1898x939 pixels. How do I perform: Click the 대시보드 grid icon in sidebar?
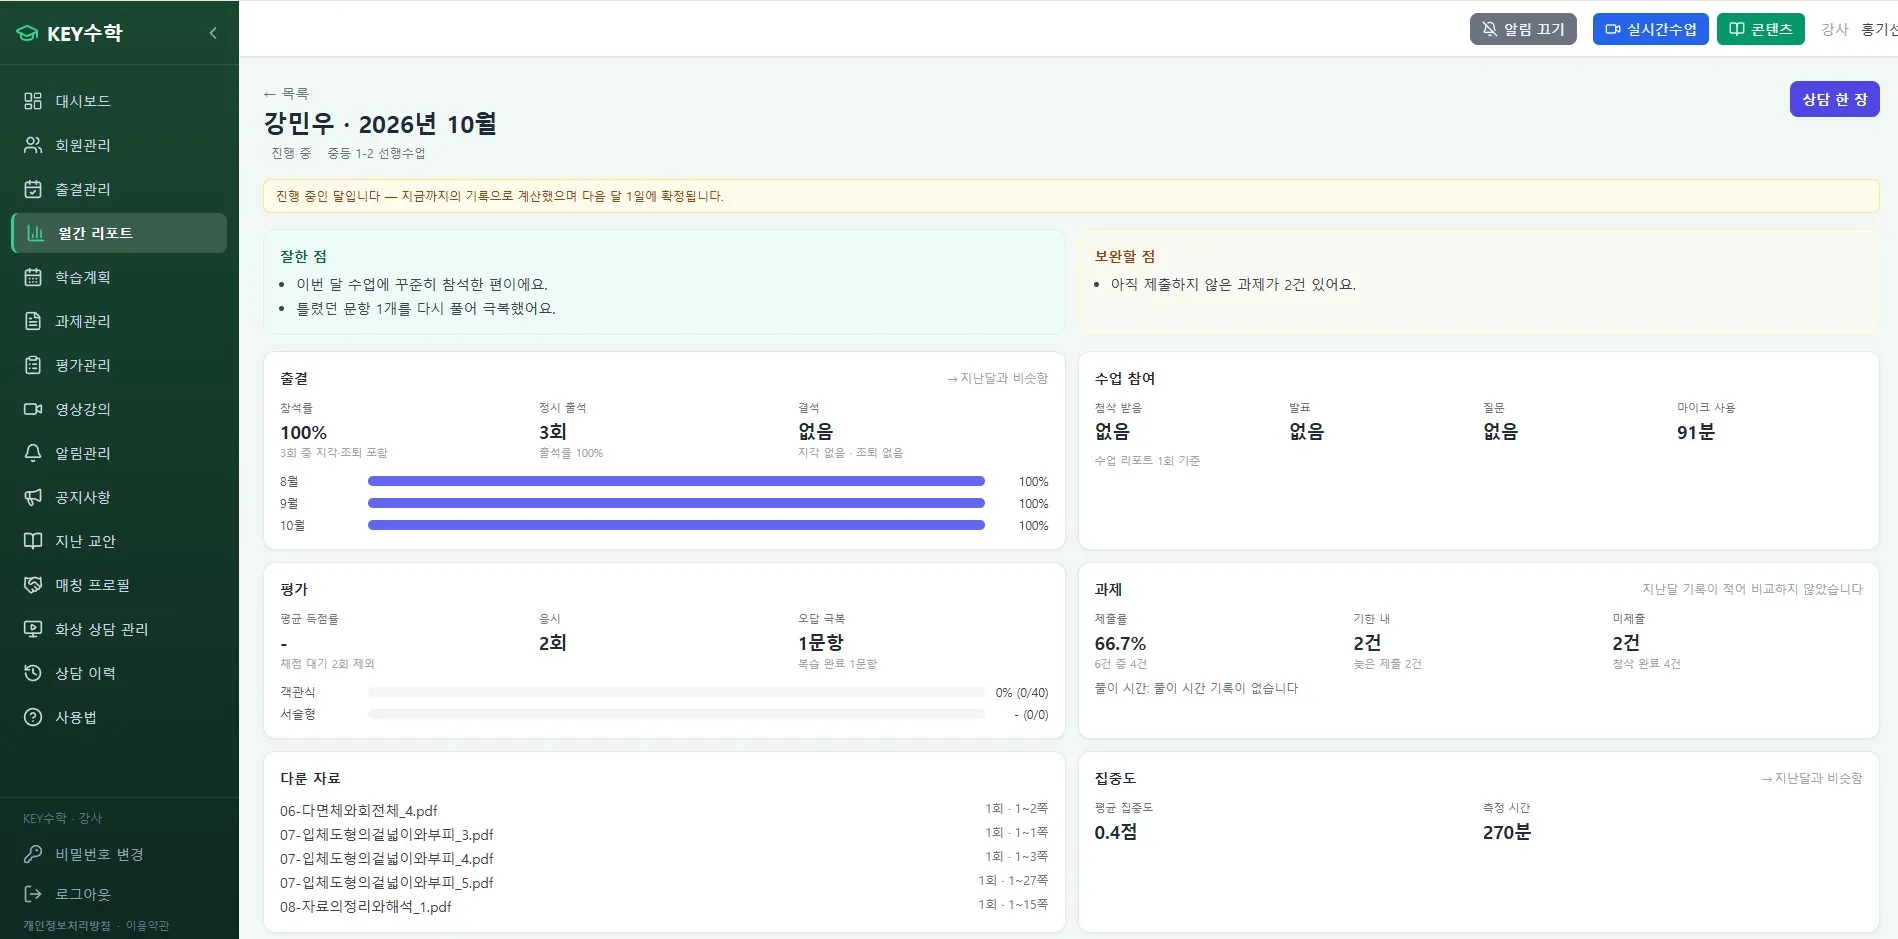point(33,101)
